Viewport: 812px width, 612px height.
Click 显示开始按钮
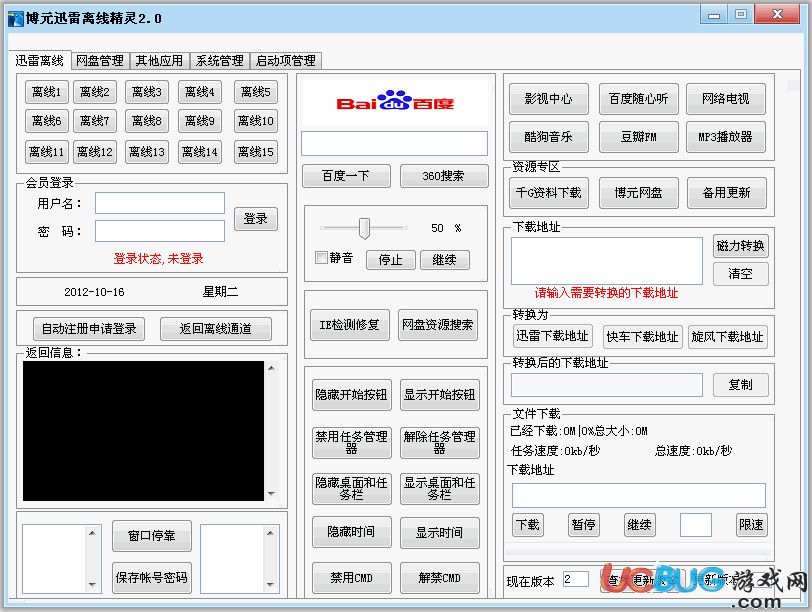440,395
